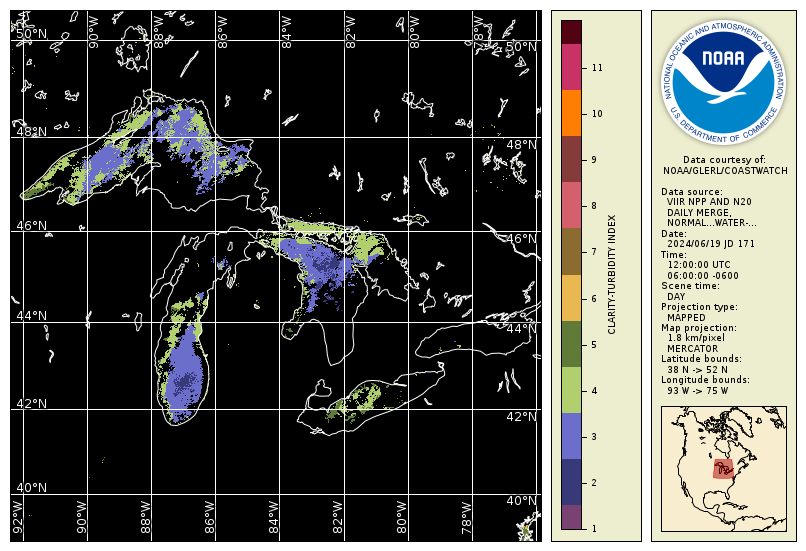The height and width of the screenshot is (551, 806).
Task: Click the "MERCATOR" projection value
Action: point(691,348)
